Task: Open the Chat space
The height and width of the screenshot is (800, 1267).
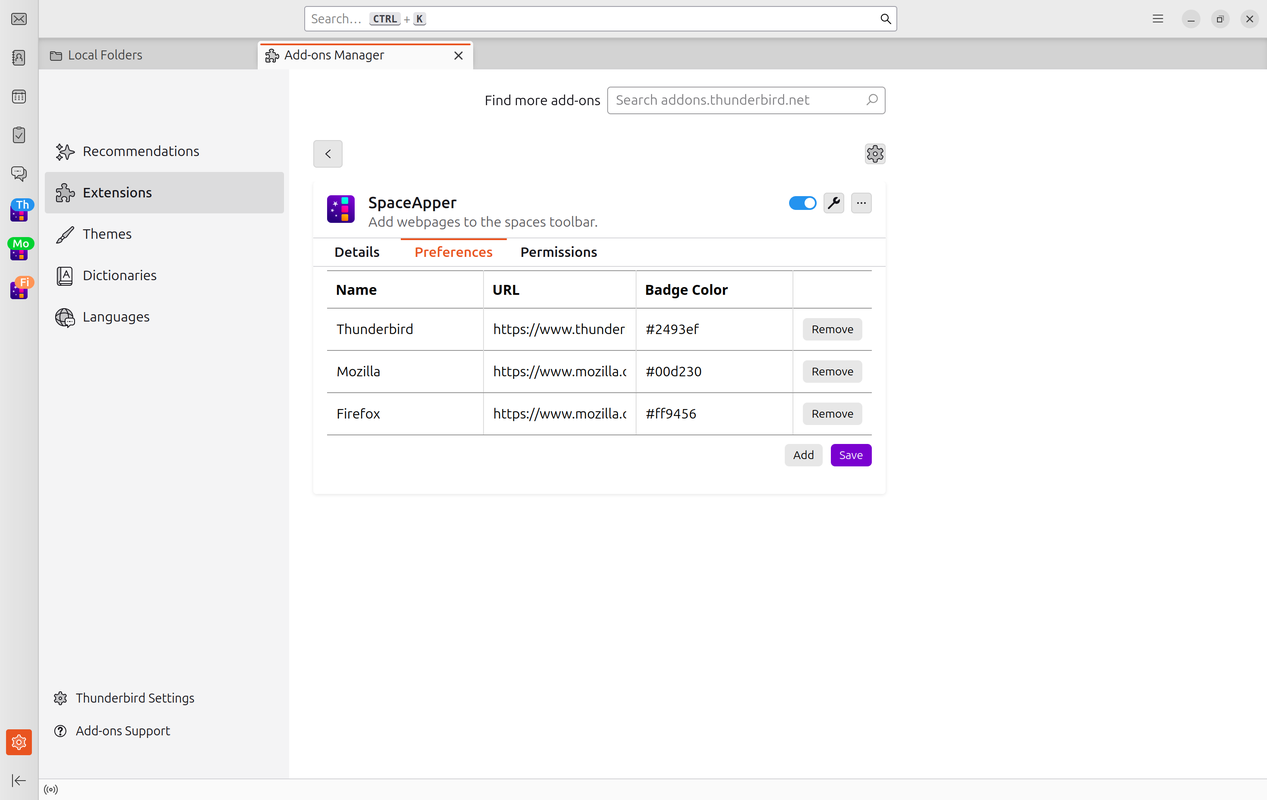Action: (19, 174)
